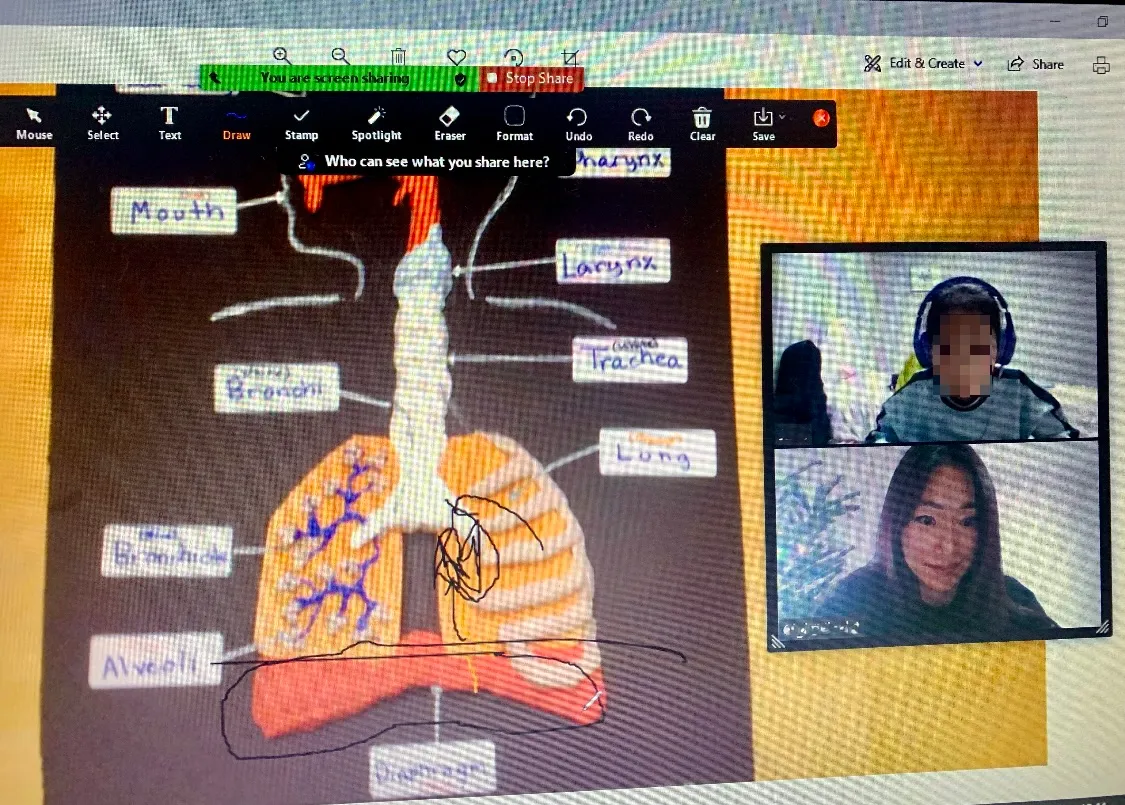1125x805 pixels.
Task: Zoom out of the photo
Action: (340, 55)
